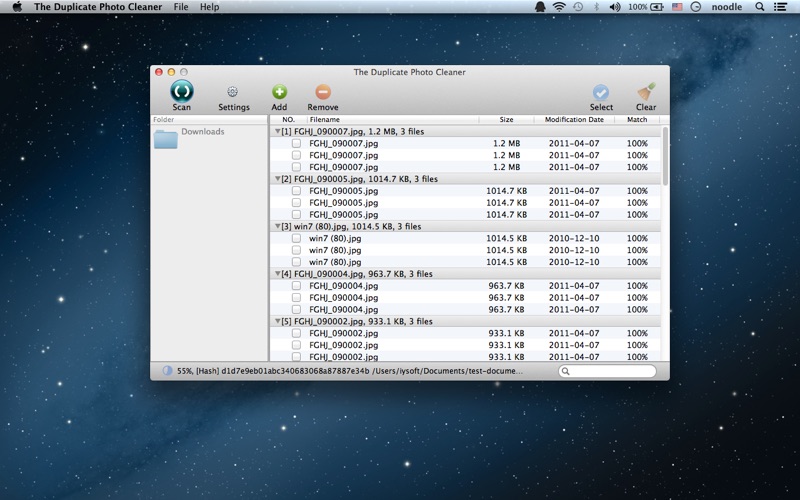Check the first FGHJ_090002.jpg checkbox

296,333
